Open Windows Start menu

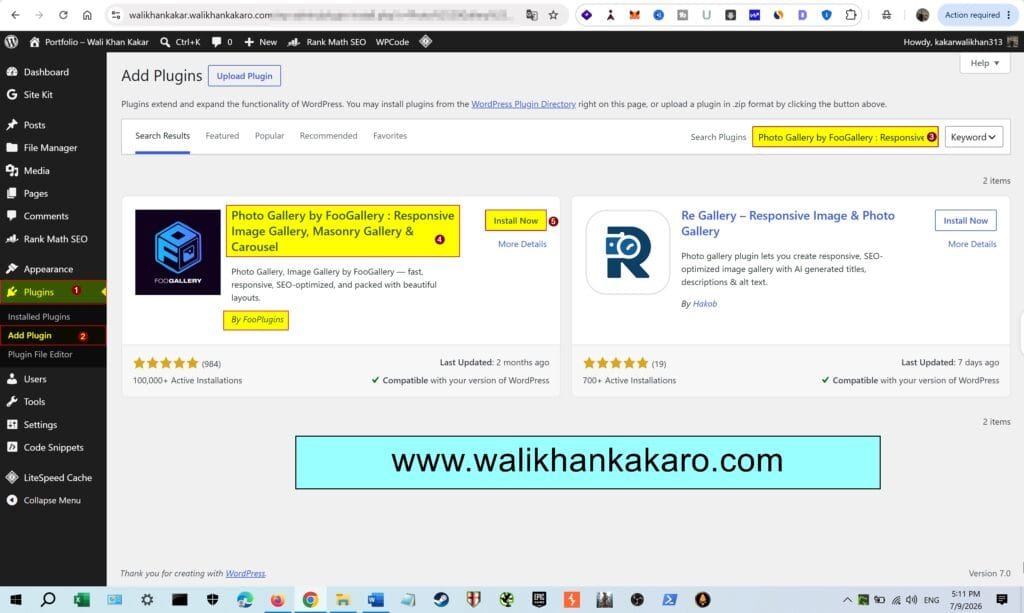(x=16, y=599)
